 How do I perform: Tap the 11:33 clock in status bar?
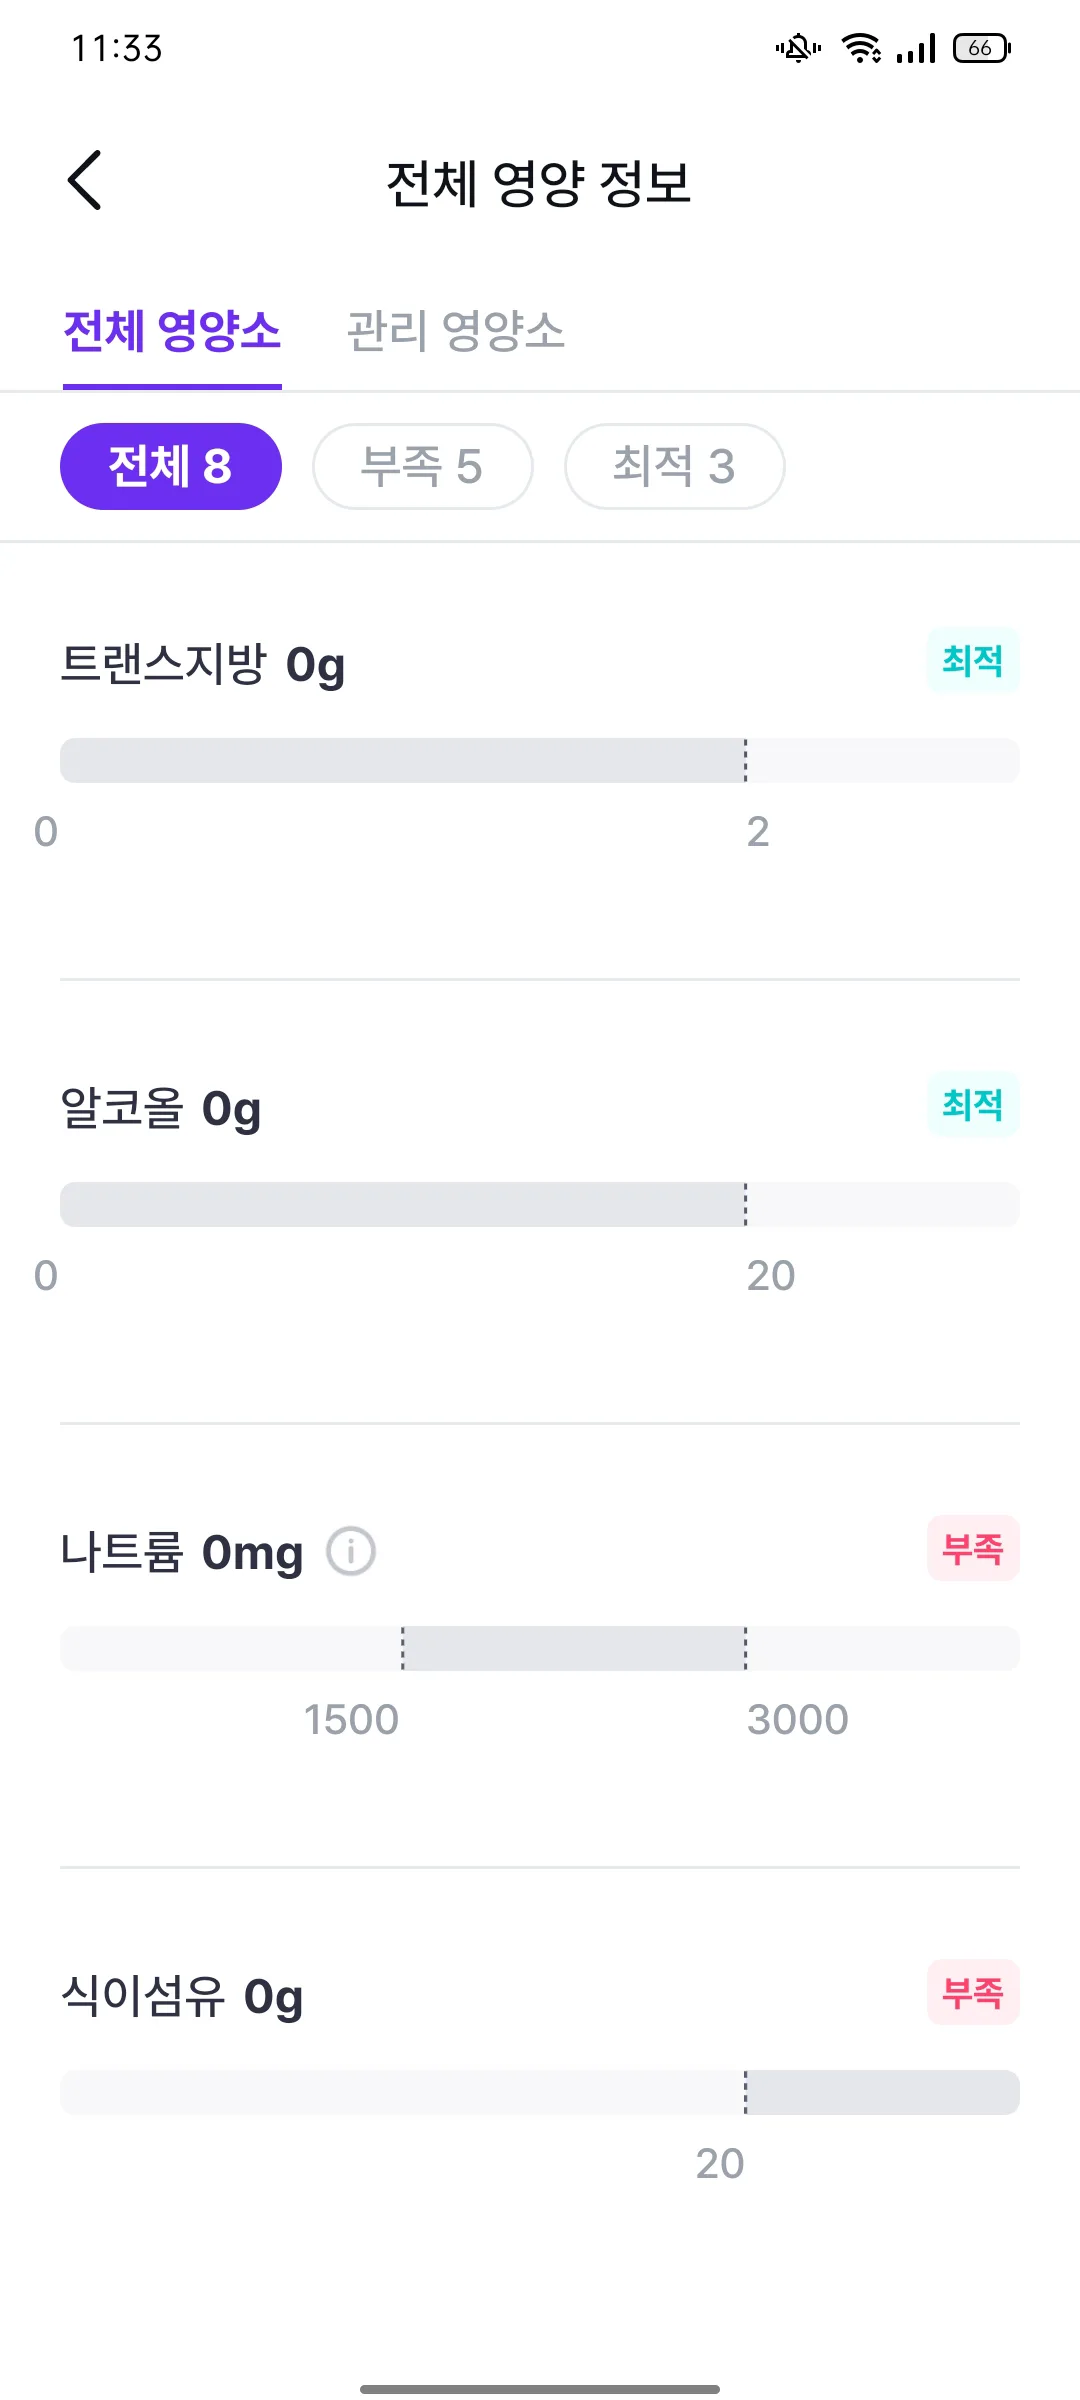[x=117, y=48]
